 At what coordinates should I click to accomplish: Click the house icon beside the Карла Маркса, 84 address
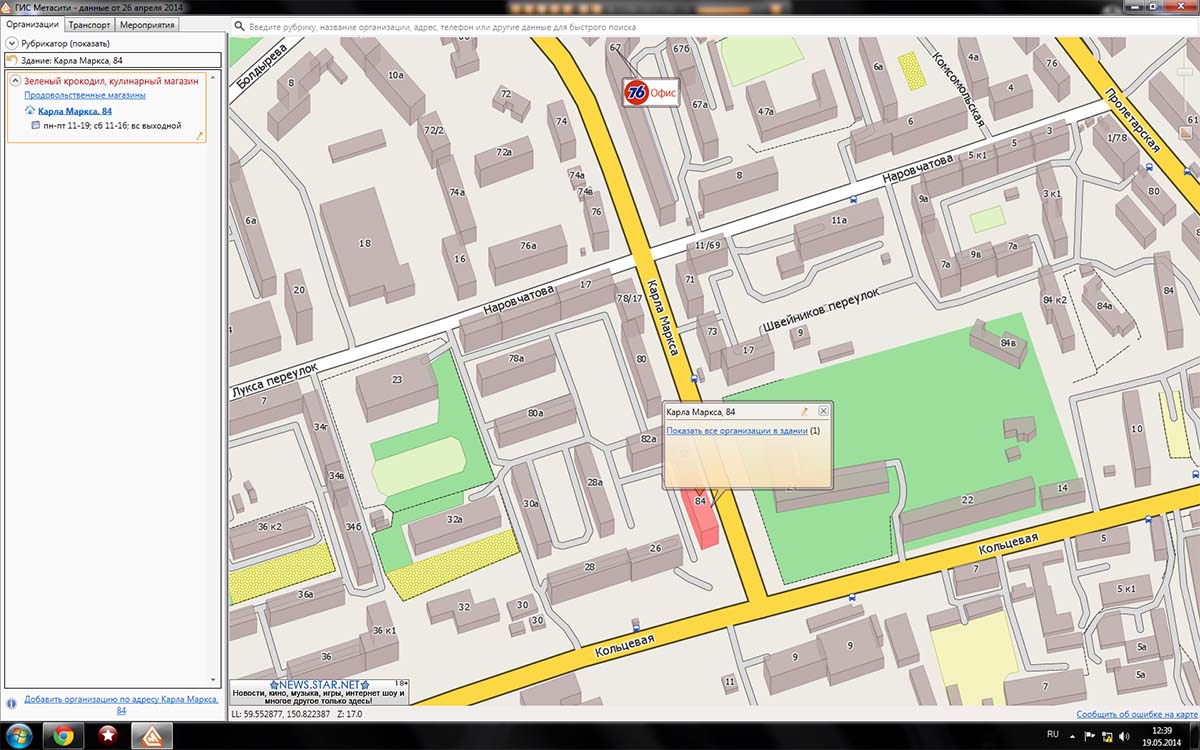(x=29, y=111)
